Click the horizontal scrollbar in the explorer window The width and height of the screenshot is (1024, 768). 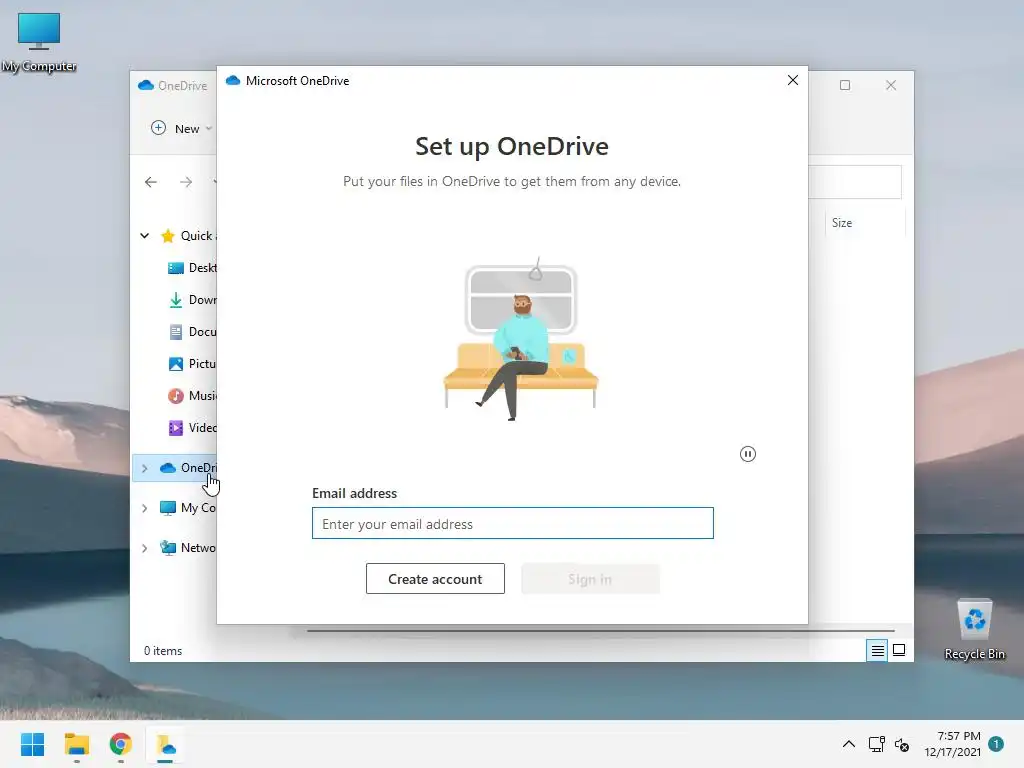coord(600,631)
